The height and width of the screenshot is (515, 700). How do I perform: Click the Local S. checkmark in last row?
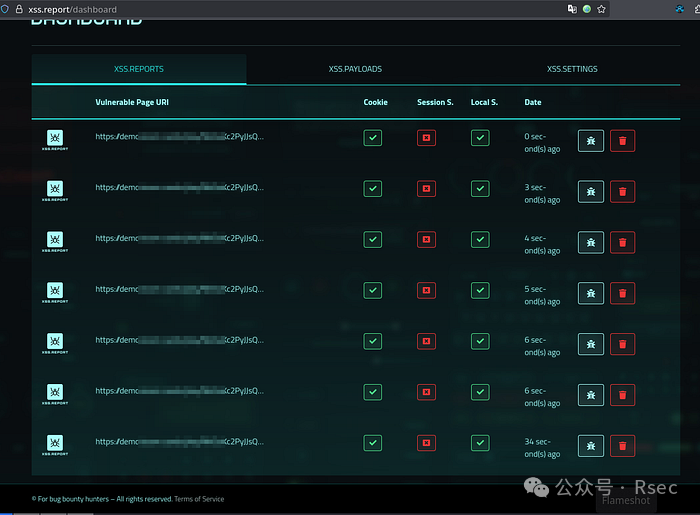pyautogui.click(x=480, y=443)
